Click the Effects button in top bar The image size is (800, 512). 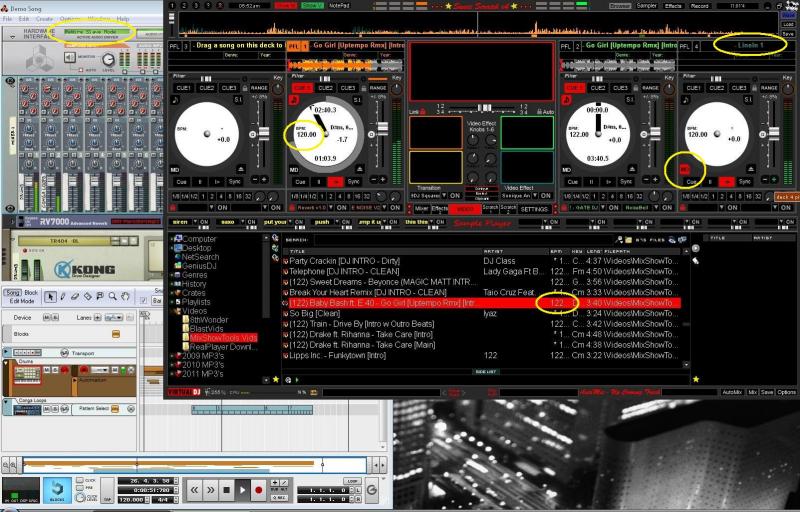pyautogui.click(x=673, y=5)
